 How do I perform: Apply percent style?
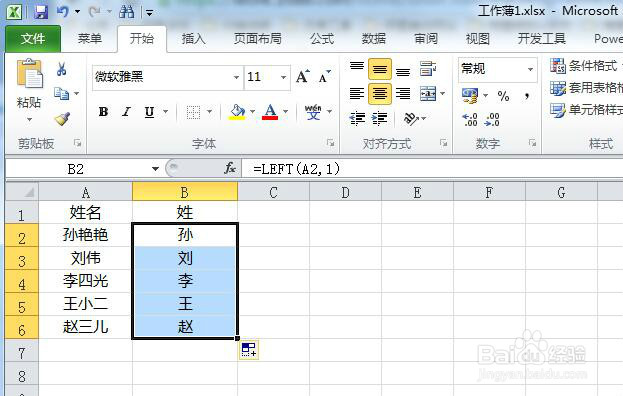503,96
